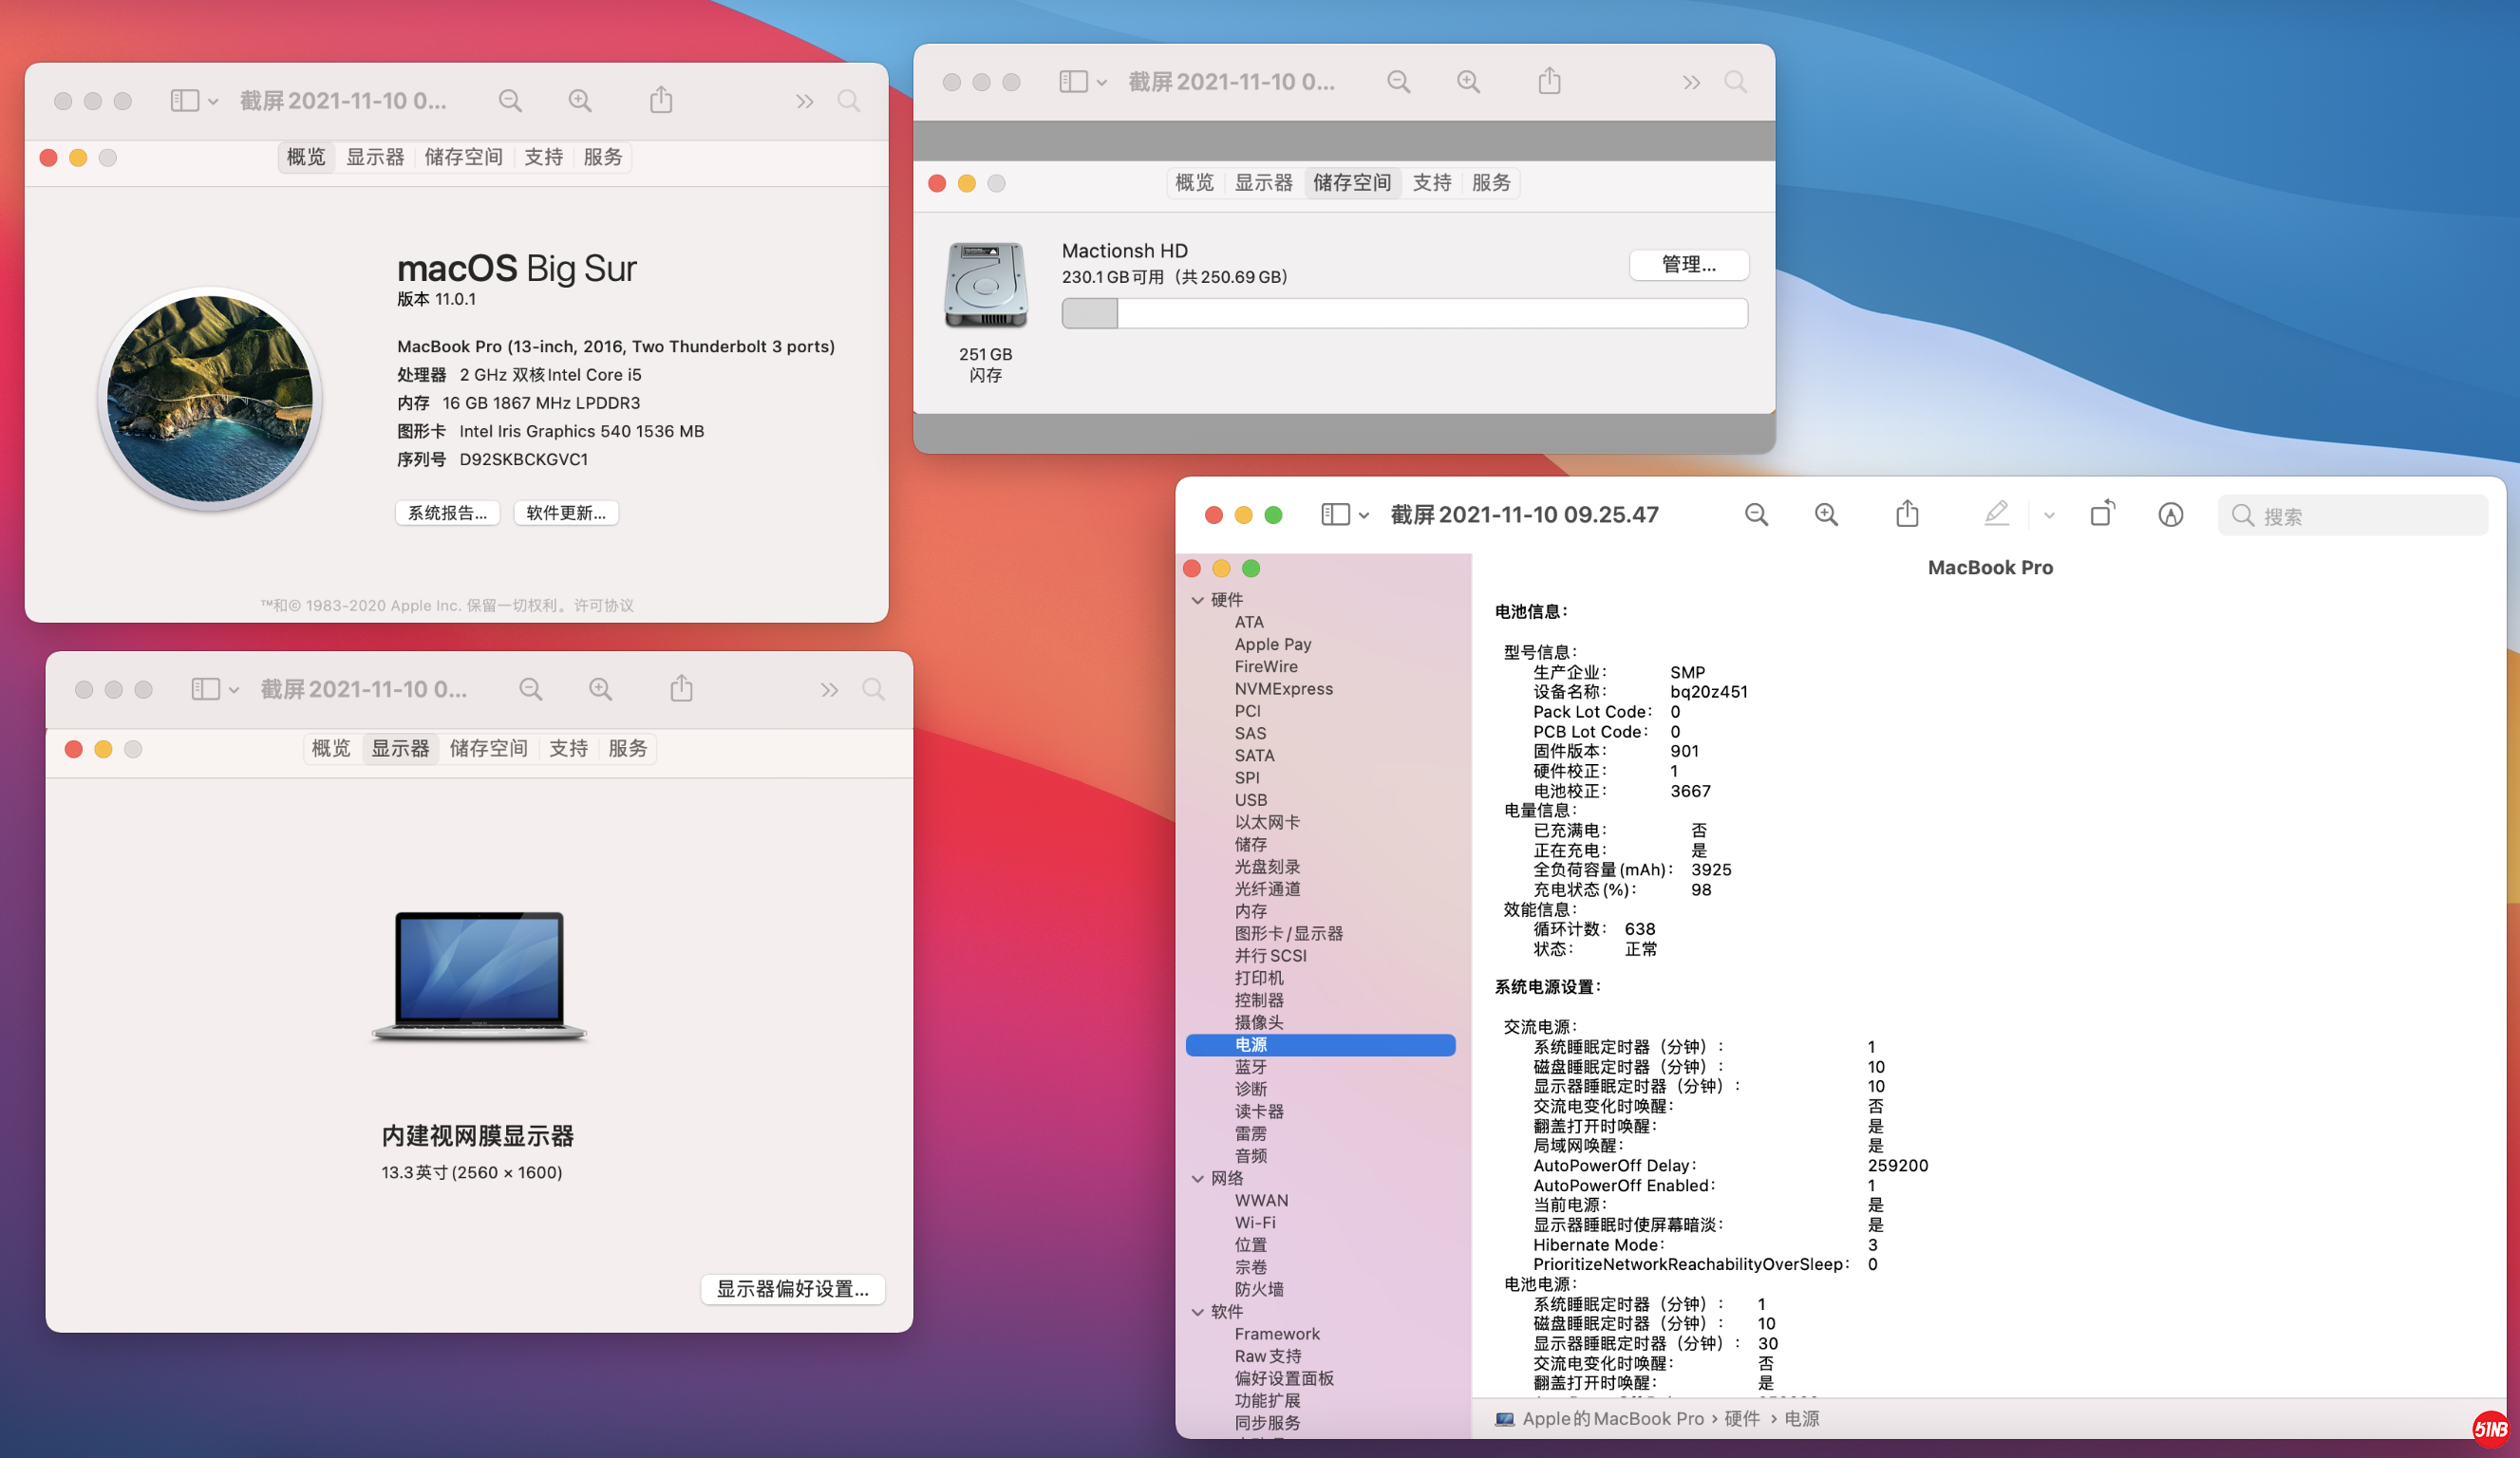The height and width of the screenshot is (1458, 2520).
Task: Zoom in in the front Preview window
Action: pos(1826,515)
